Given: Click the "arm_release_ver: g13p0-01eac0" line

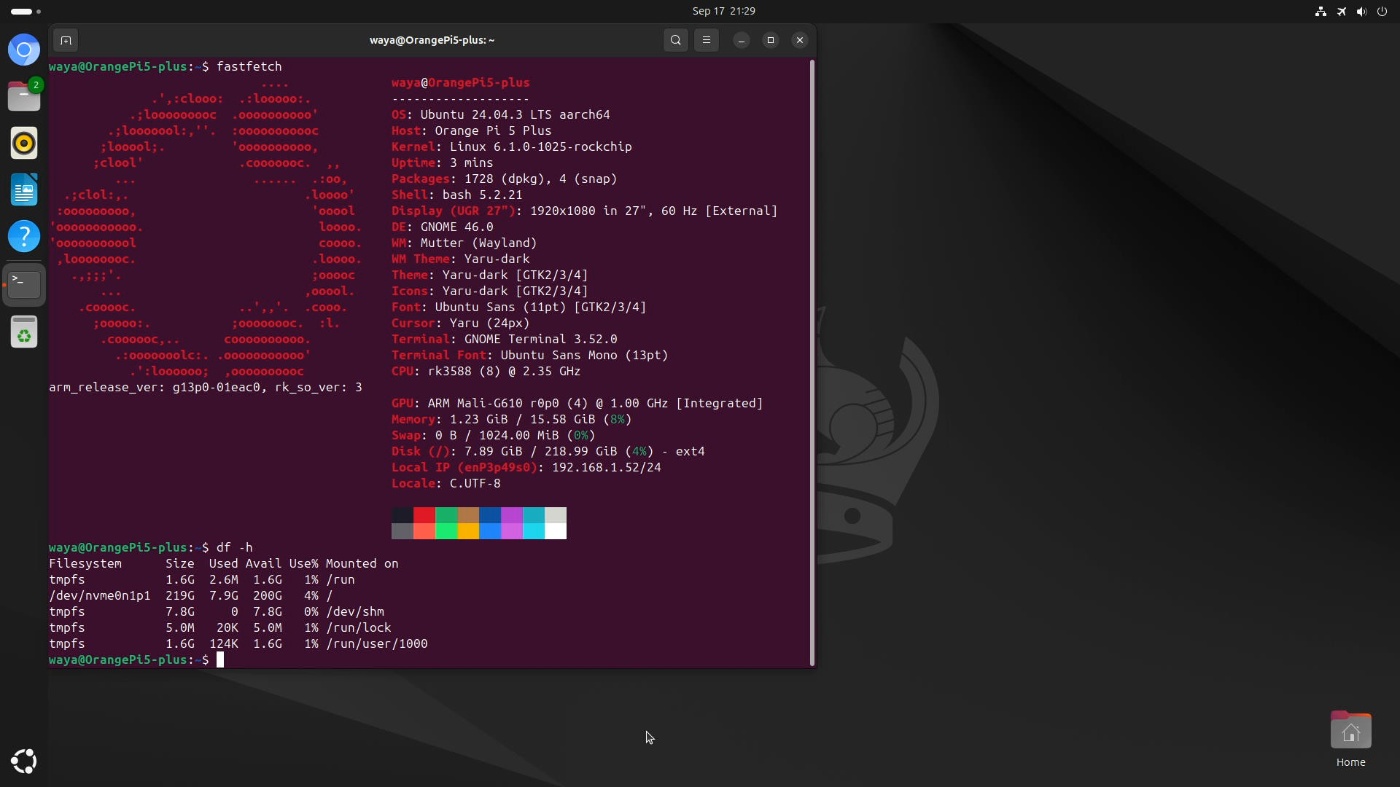Looking at the screenshot, I should pos(206,387).
